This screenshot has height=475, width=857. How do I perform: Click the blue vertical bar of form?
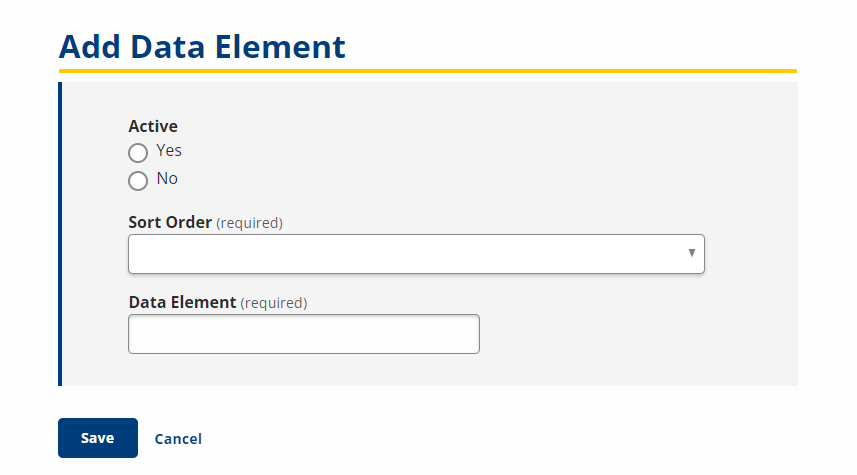tap(60, 234)
